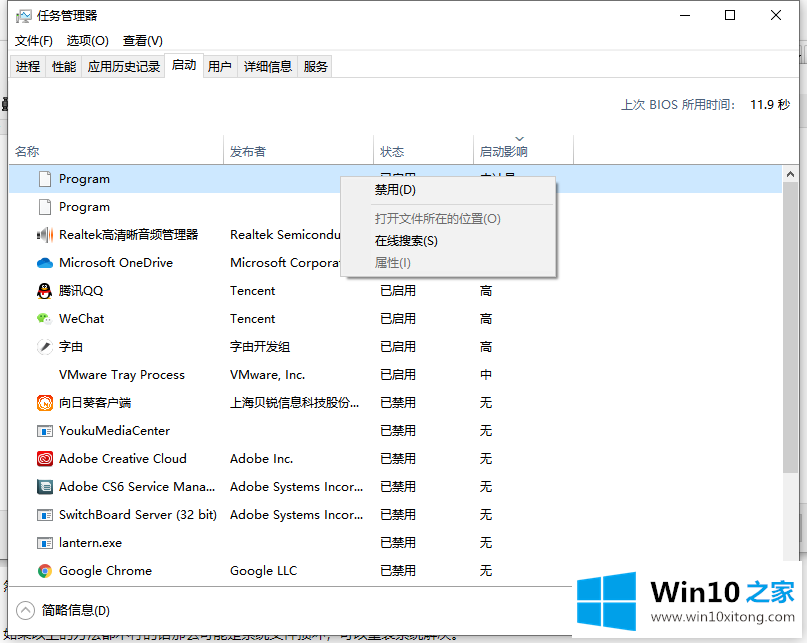Click the Adobe Inc. publisher cell
The image size is (807, 643).
(x=261, y=459)
